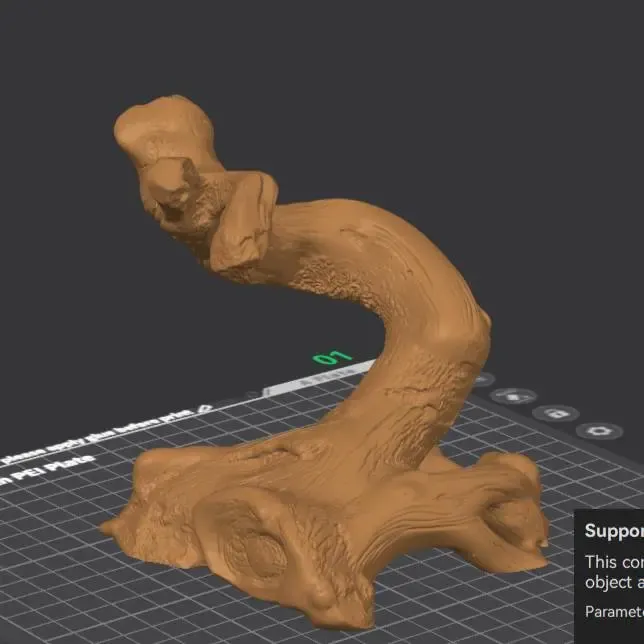Screen dimensions: 644x644
Task: Click the tooltip description starting with This
Action: [x=614, y=572]
